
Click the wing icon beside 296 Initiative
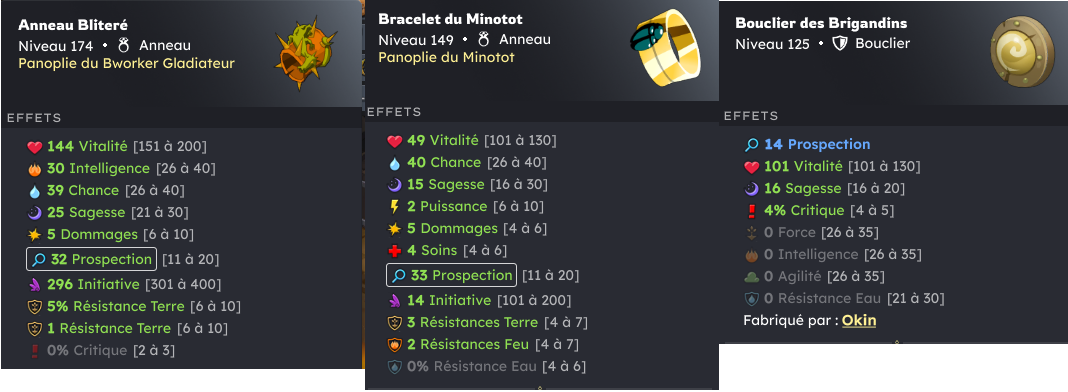(35, 284)
